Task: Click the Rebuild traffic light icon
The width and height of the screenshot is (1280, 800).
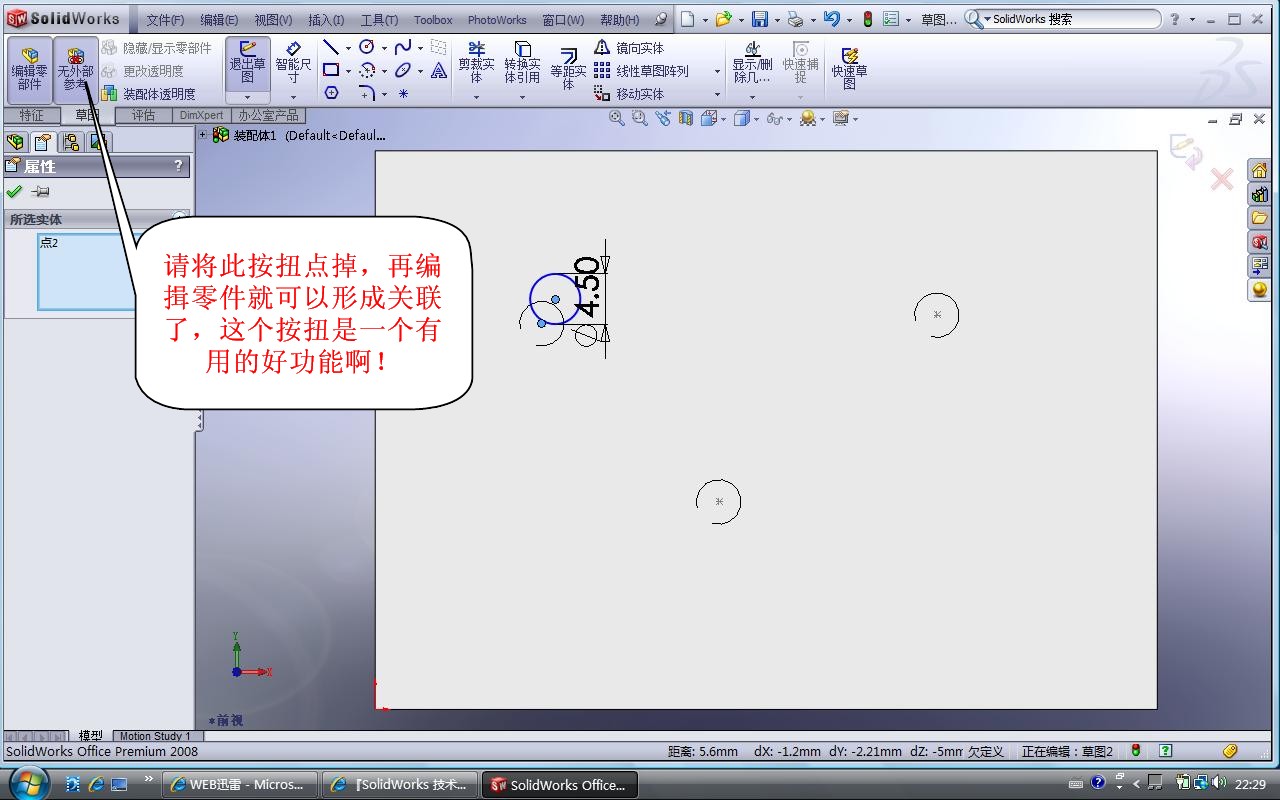Action: (x=867, y=19)
